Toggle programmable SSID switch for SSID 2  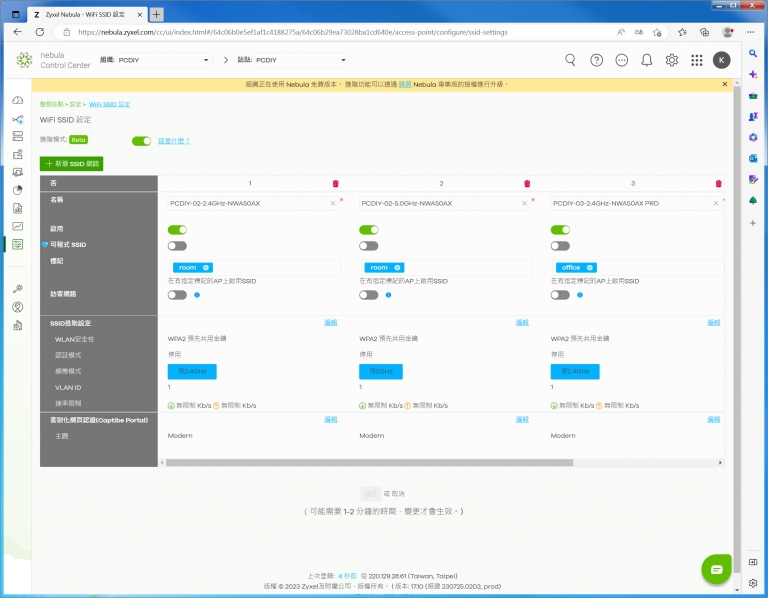point(369,246)
